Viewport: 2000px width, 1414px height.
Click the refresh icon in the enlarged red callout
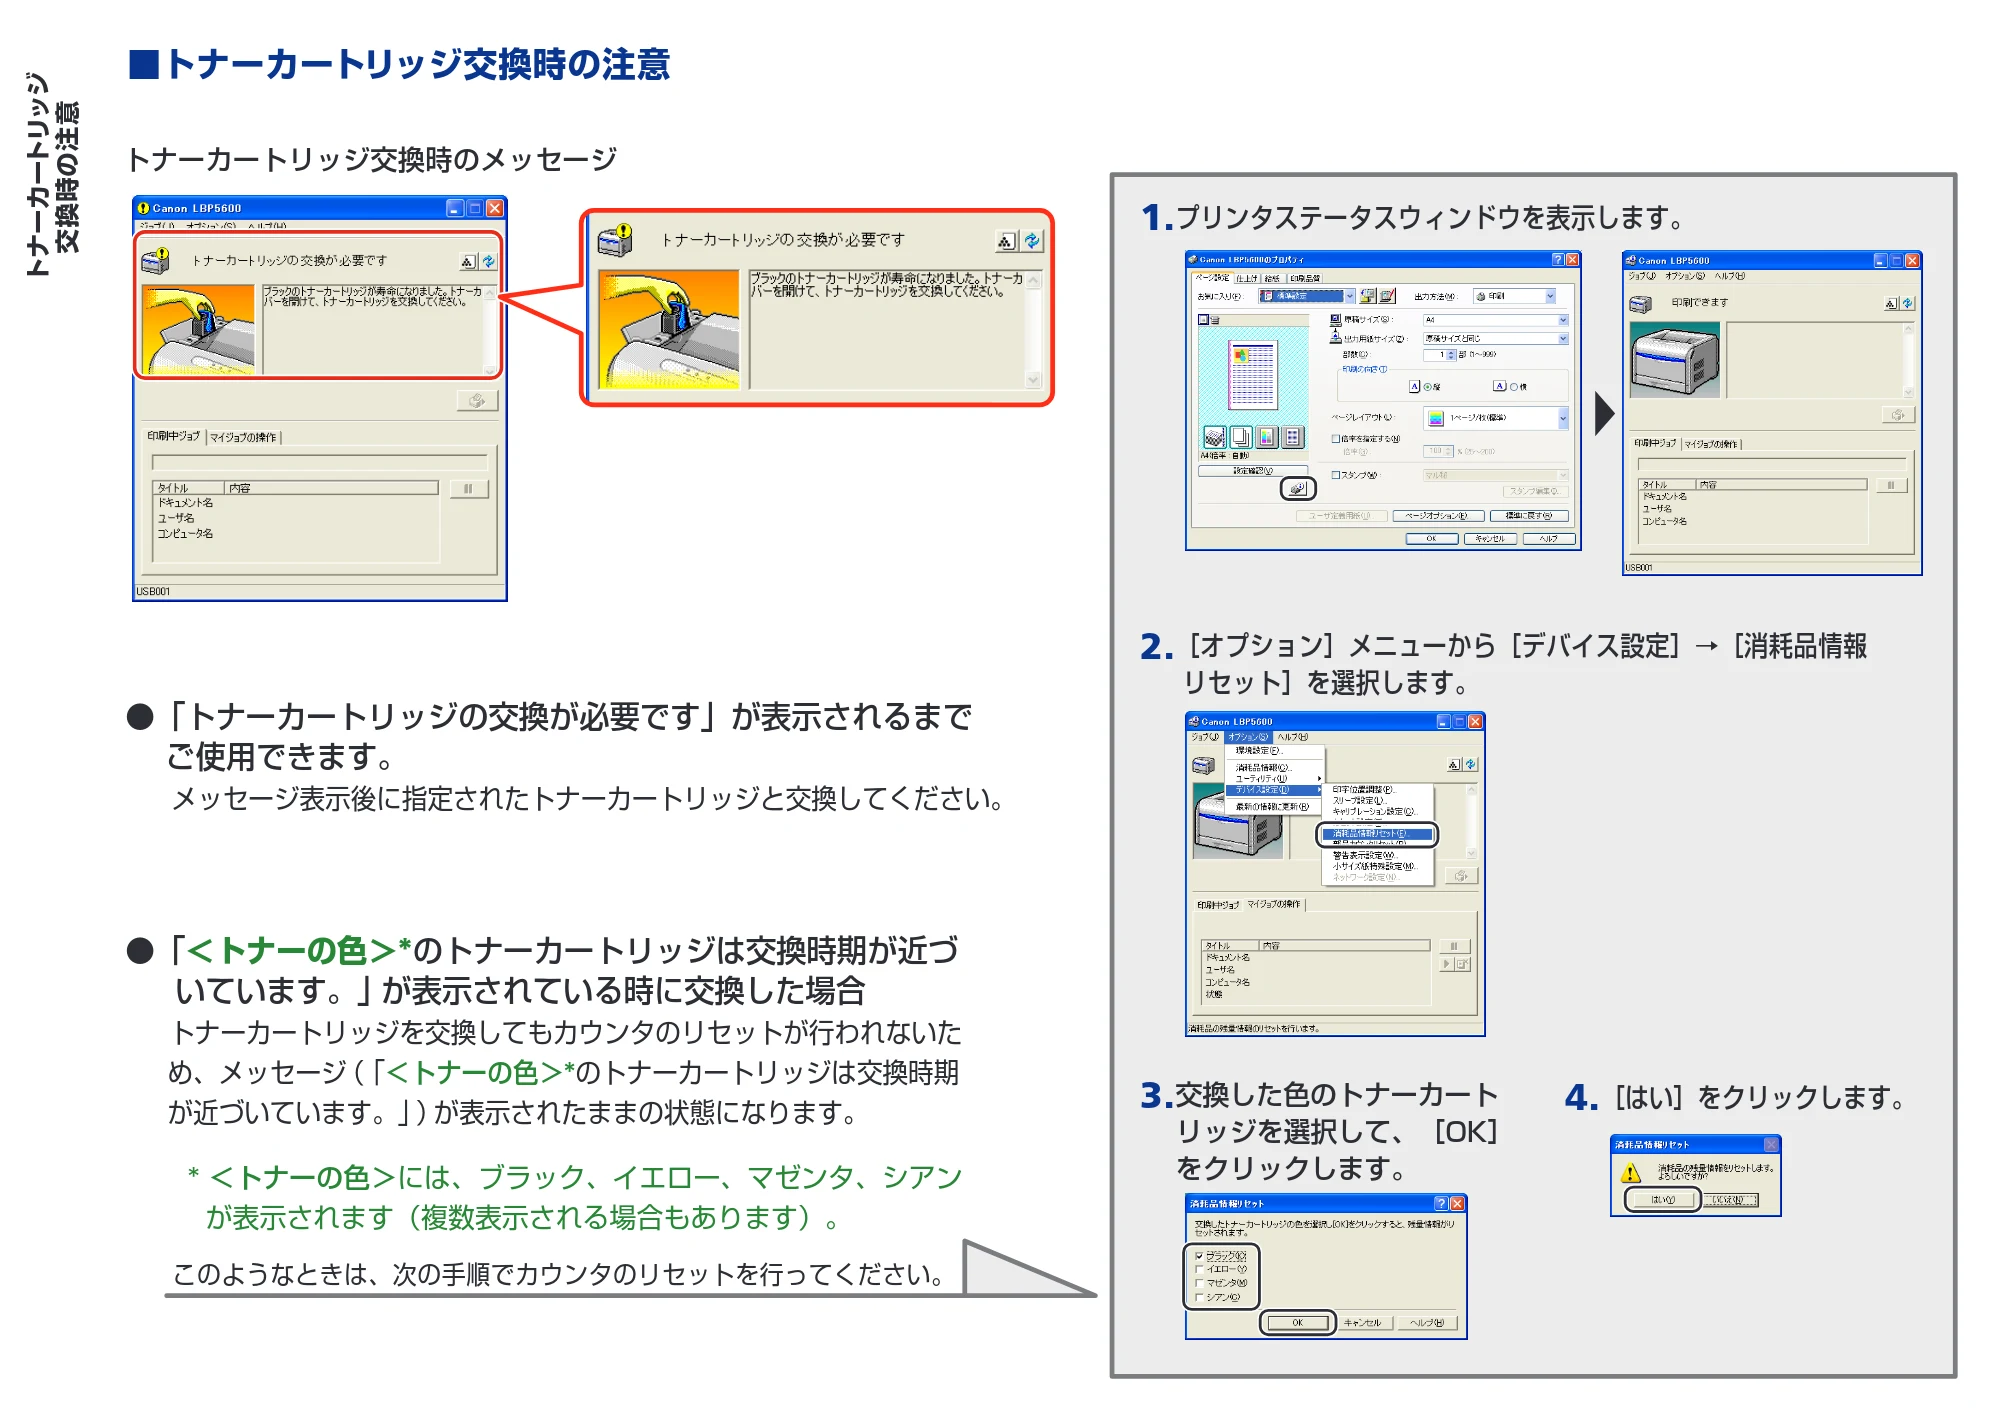click(x=1031, y=241)
